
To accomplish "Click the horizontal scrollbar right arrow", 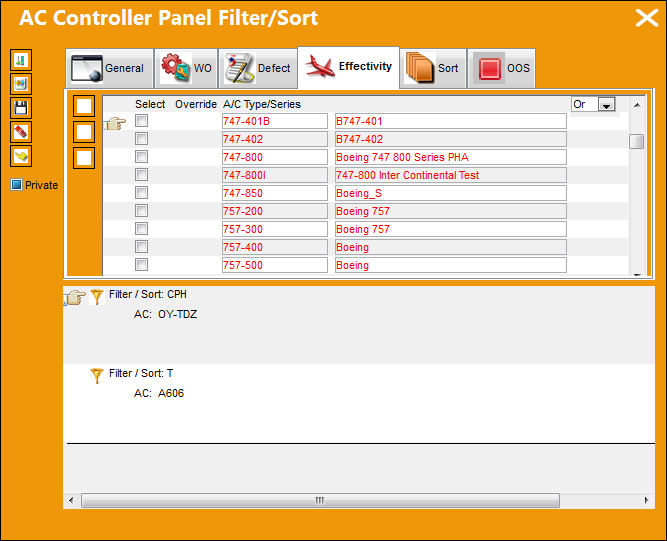I will coord(647,500).
